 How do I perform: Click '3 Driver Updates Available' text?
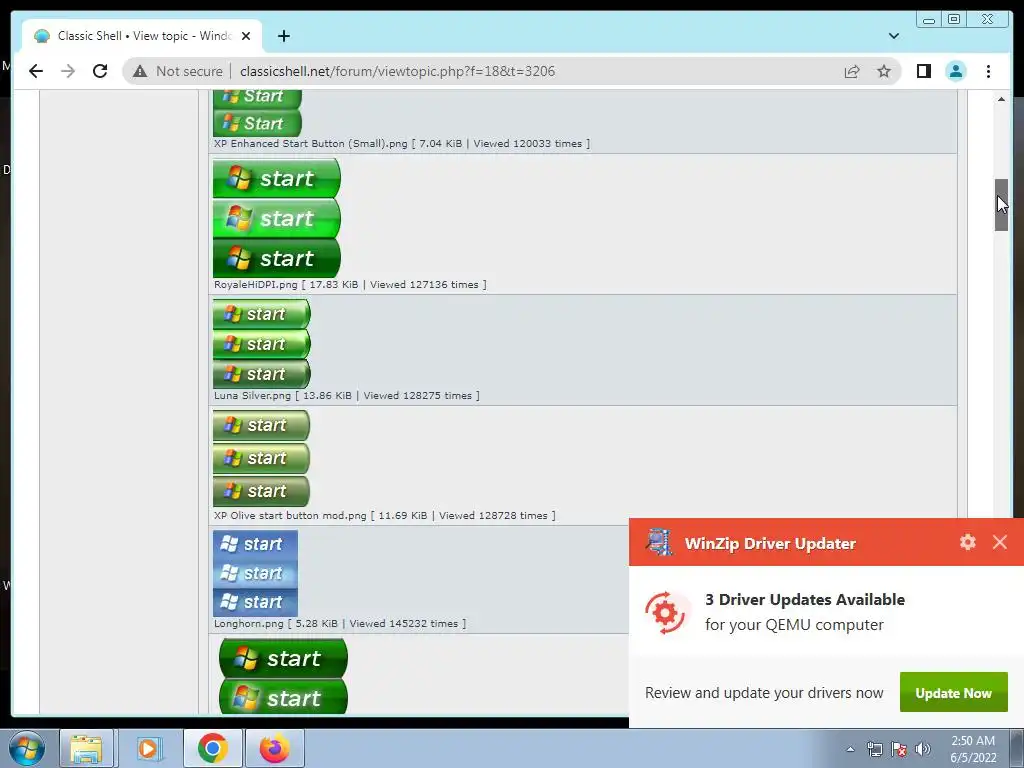tap(805, 600)
